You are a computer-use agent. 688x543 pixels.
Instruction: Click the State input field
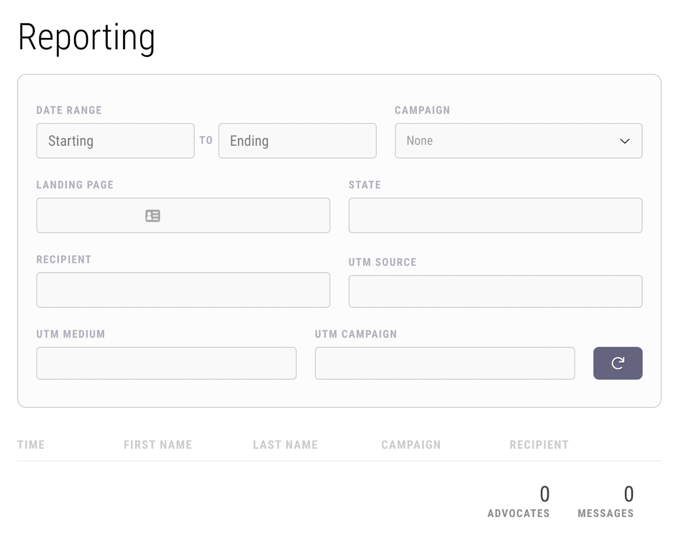coord(495,216)
